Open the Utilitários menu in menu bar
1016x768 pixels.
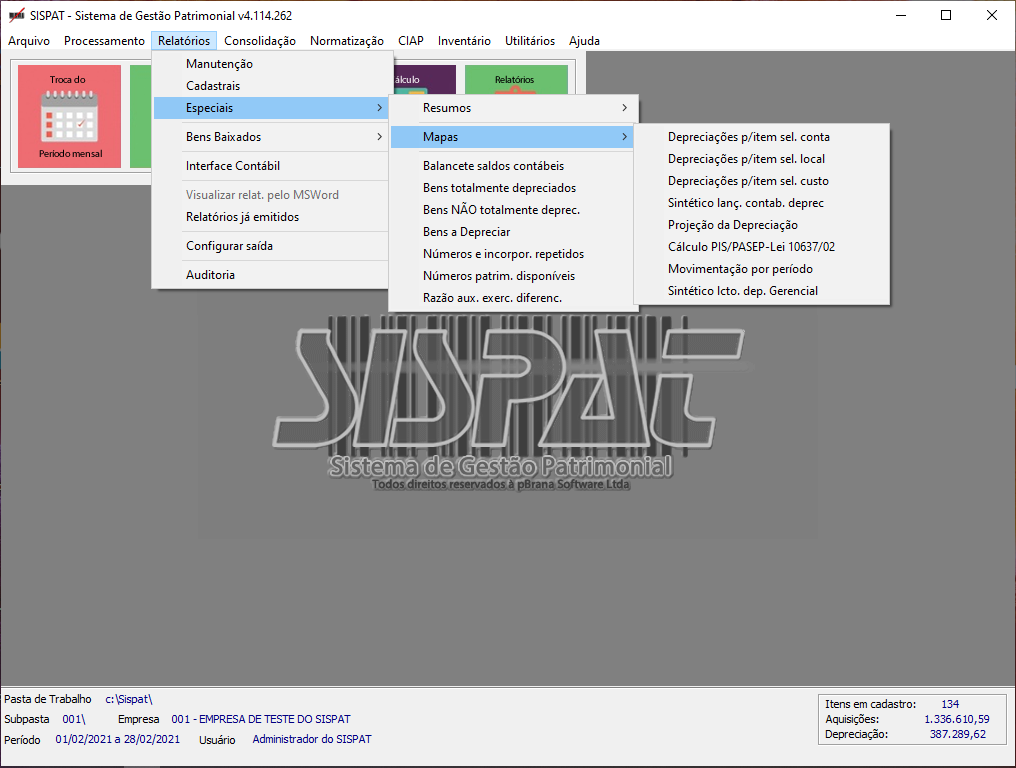(x=529, y=41)
